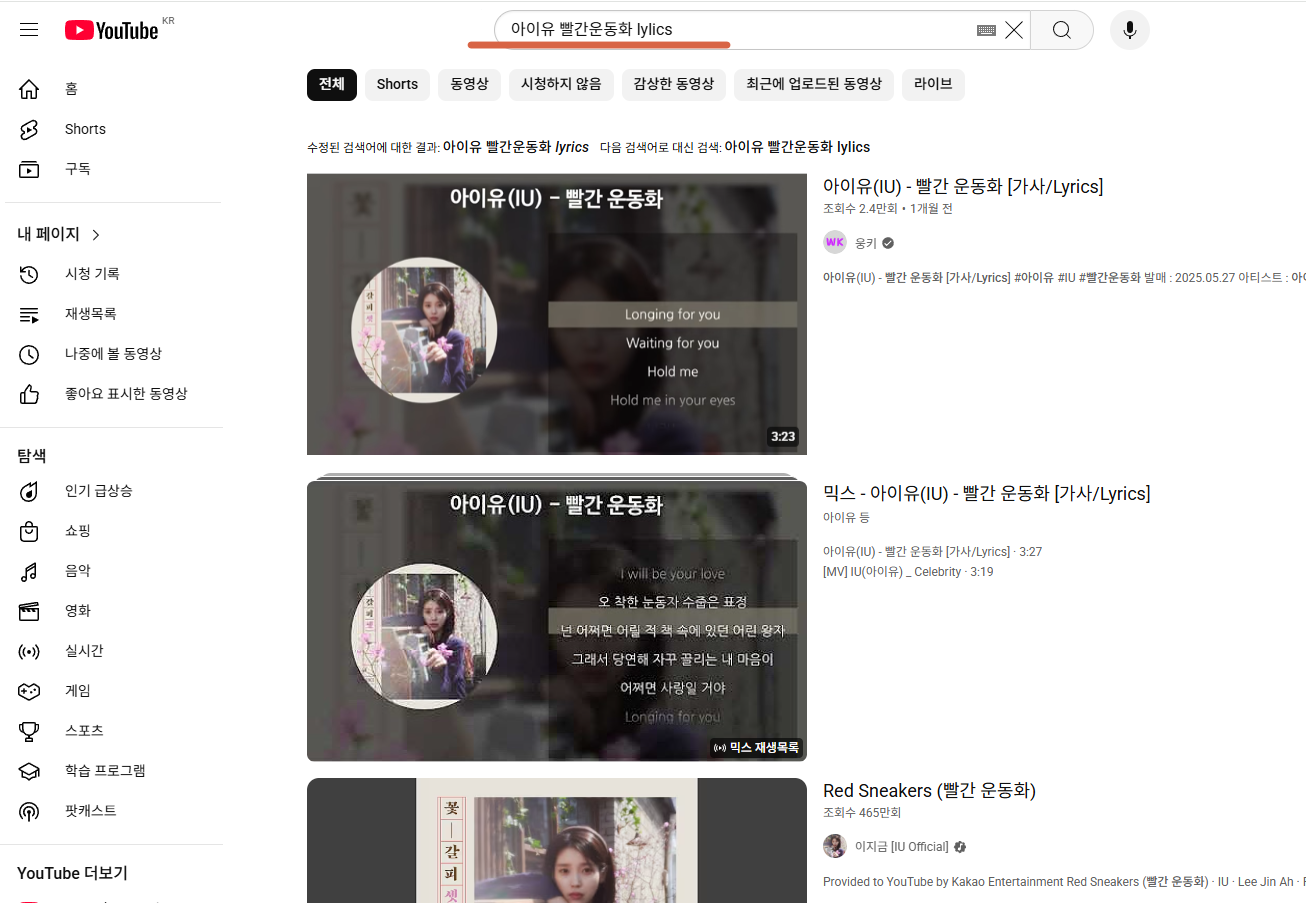Click the 나중에 볼 동영상 clock icon
The width and height of the screenshot is (1306, 903).
coord(29,354)
